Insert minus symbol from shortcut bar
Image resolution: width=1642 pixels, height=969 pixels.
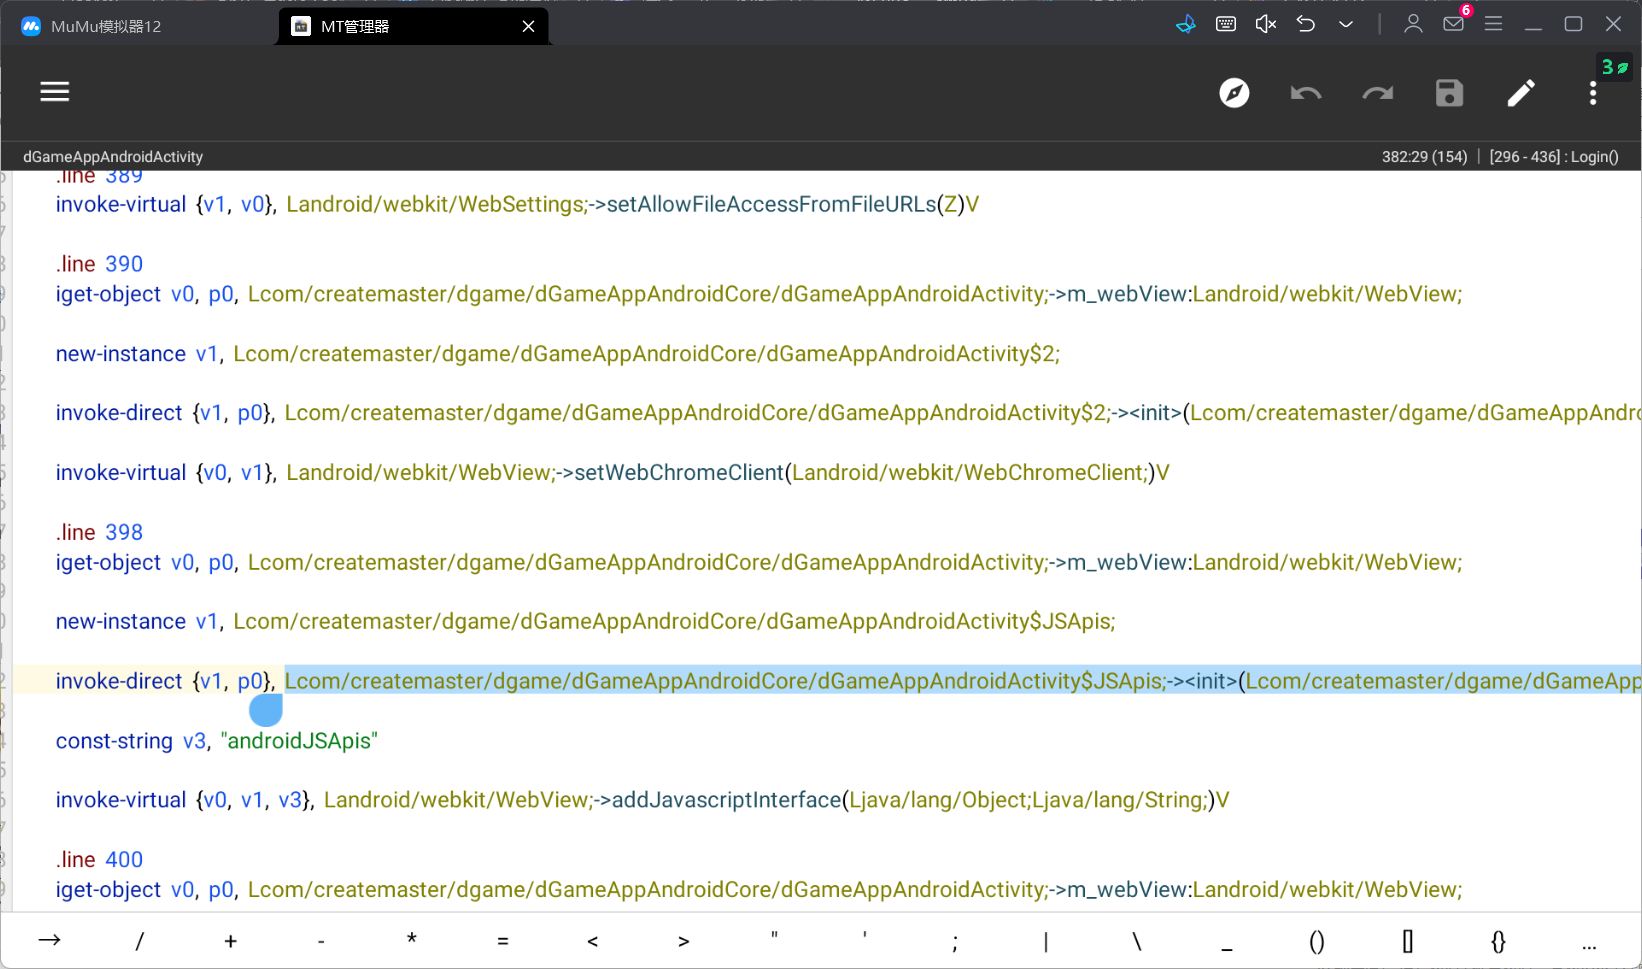click(x=321, y=941)
